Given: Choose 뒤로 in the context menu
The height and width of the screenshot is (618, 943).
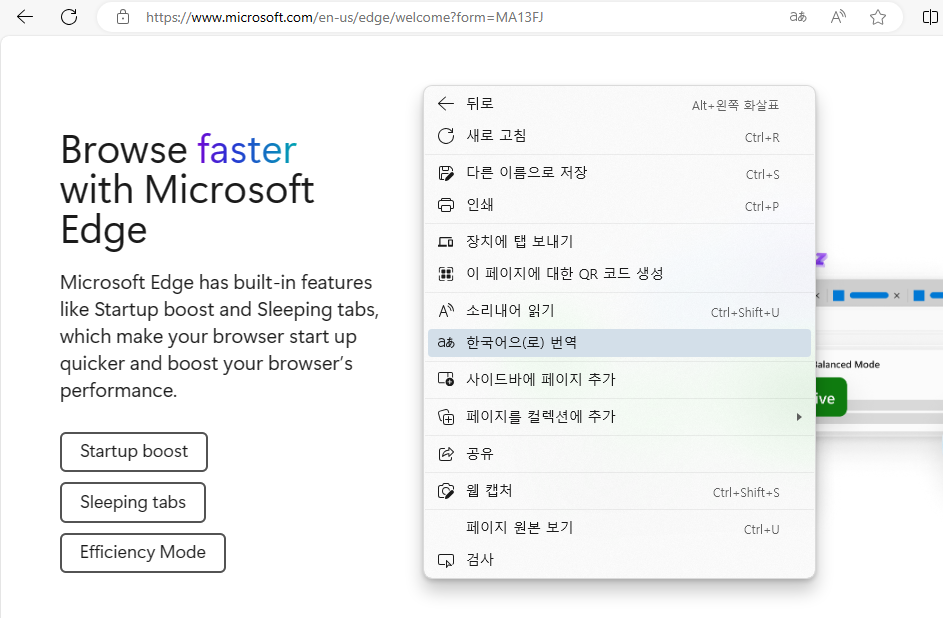Looking at the screenshot, I should point(619,104).
